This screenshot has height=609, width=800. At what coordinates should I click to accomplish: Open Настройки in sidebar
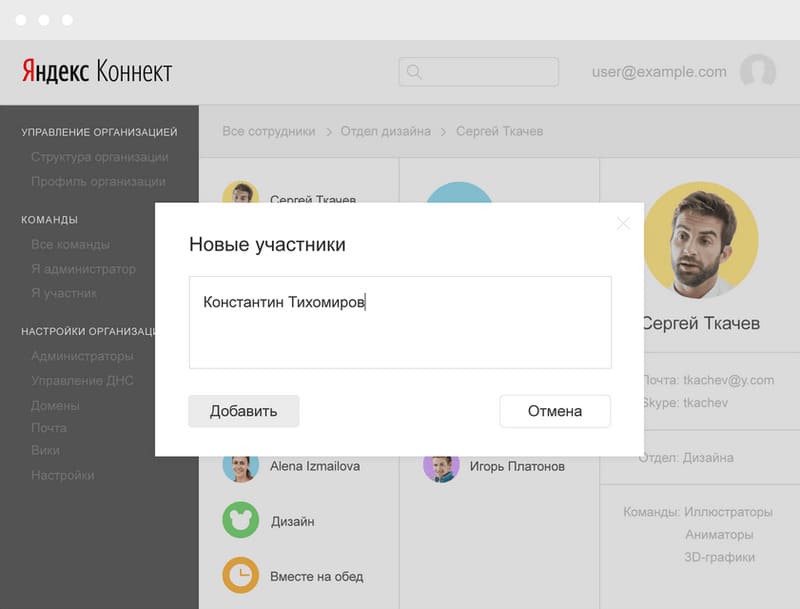[63, 475]
